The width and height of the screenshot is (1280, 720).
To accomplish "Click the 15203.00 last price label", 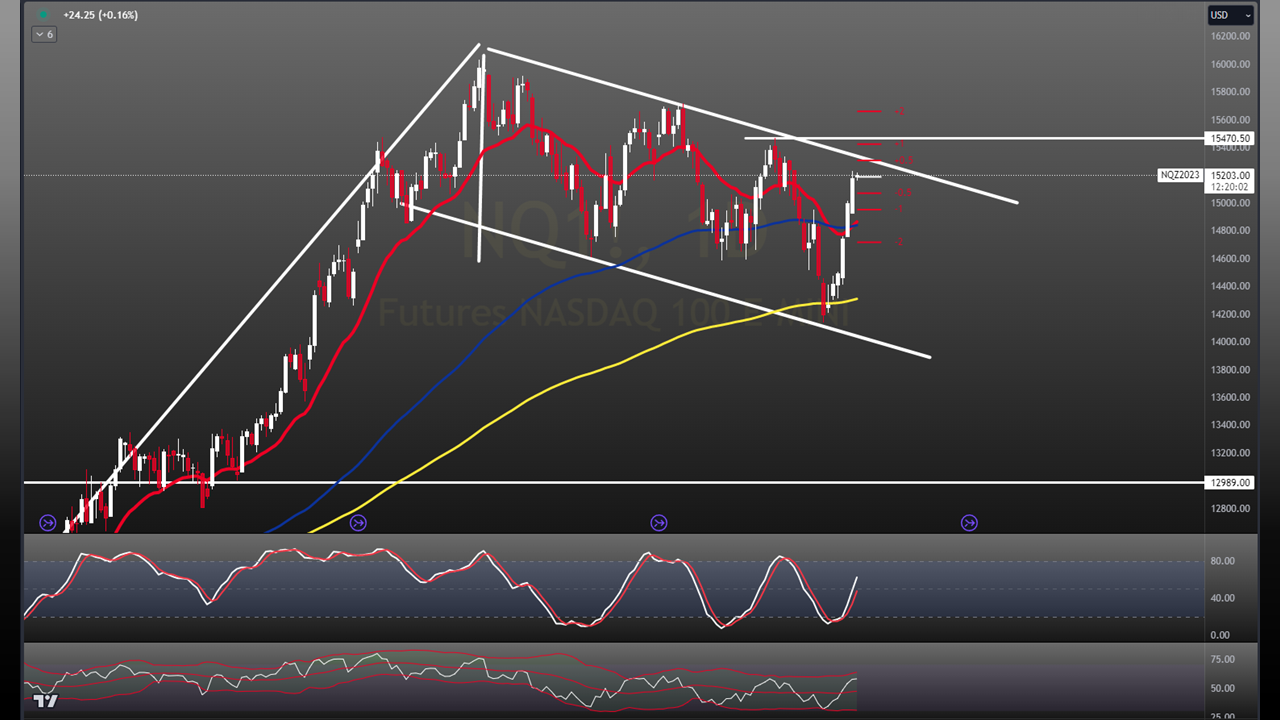I will point(1230,175).
